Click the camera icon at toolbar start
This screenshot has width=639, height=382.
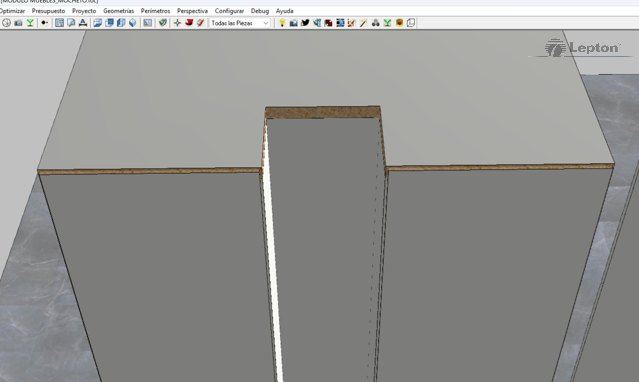point(18,23)
